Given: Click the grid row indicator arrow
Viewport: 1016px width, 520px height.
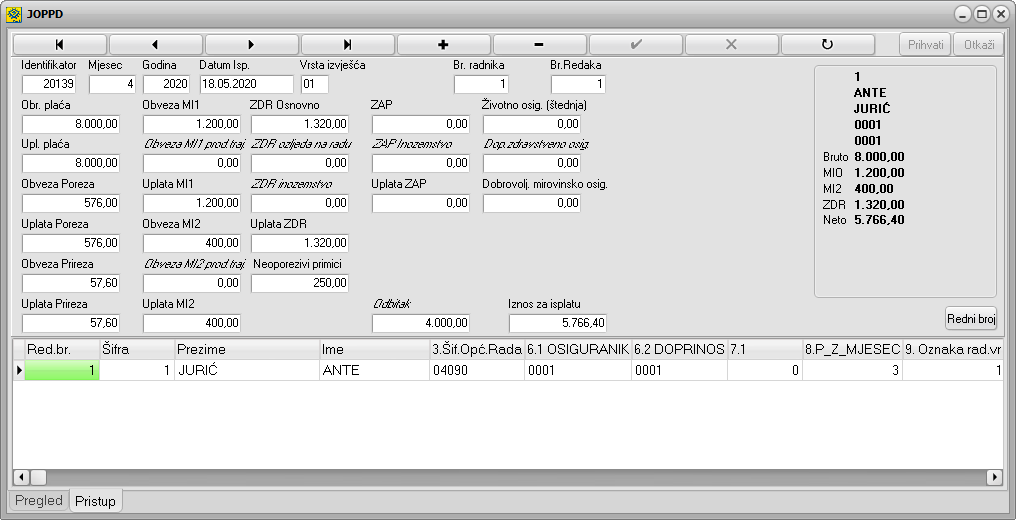Looking at the screenshot, I should click(19, 370).
